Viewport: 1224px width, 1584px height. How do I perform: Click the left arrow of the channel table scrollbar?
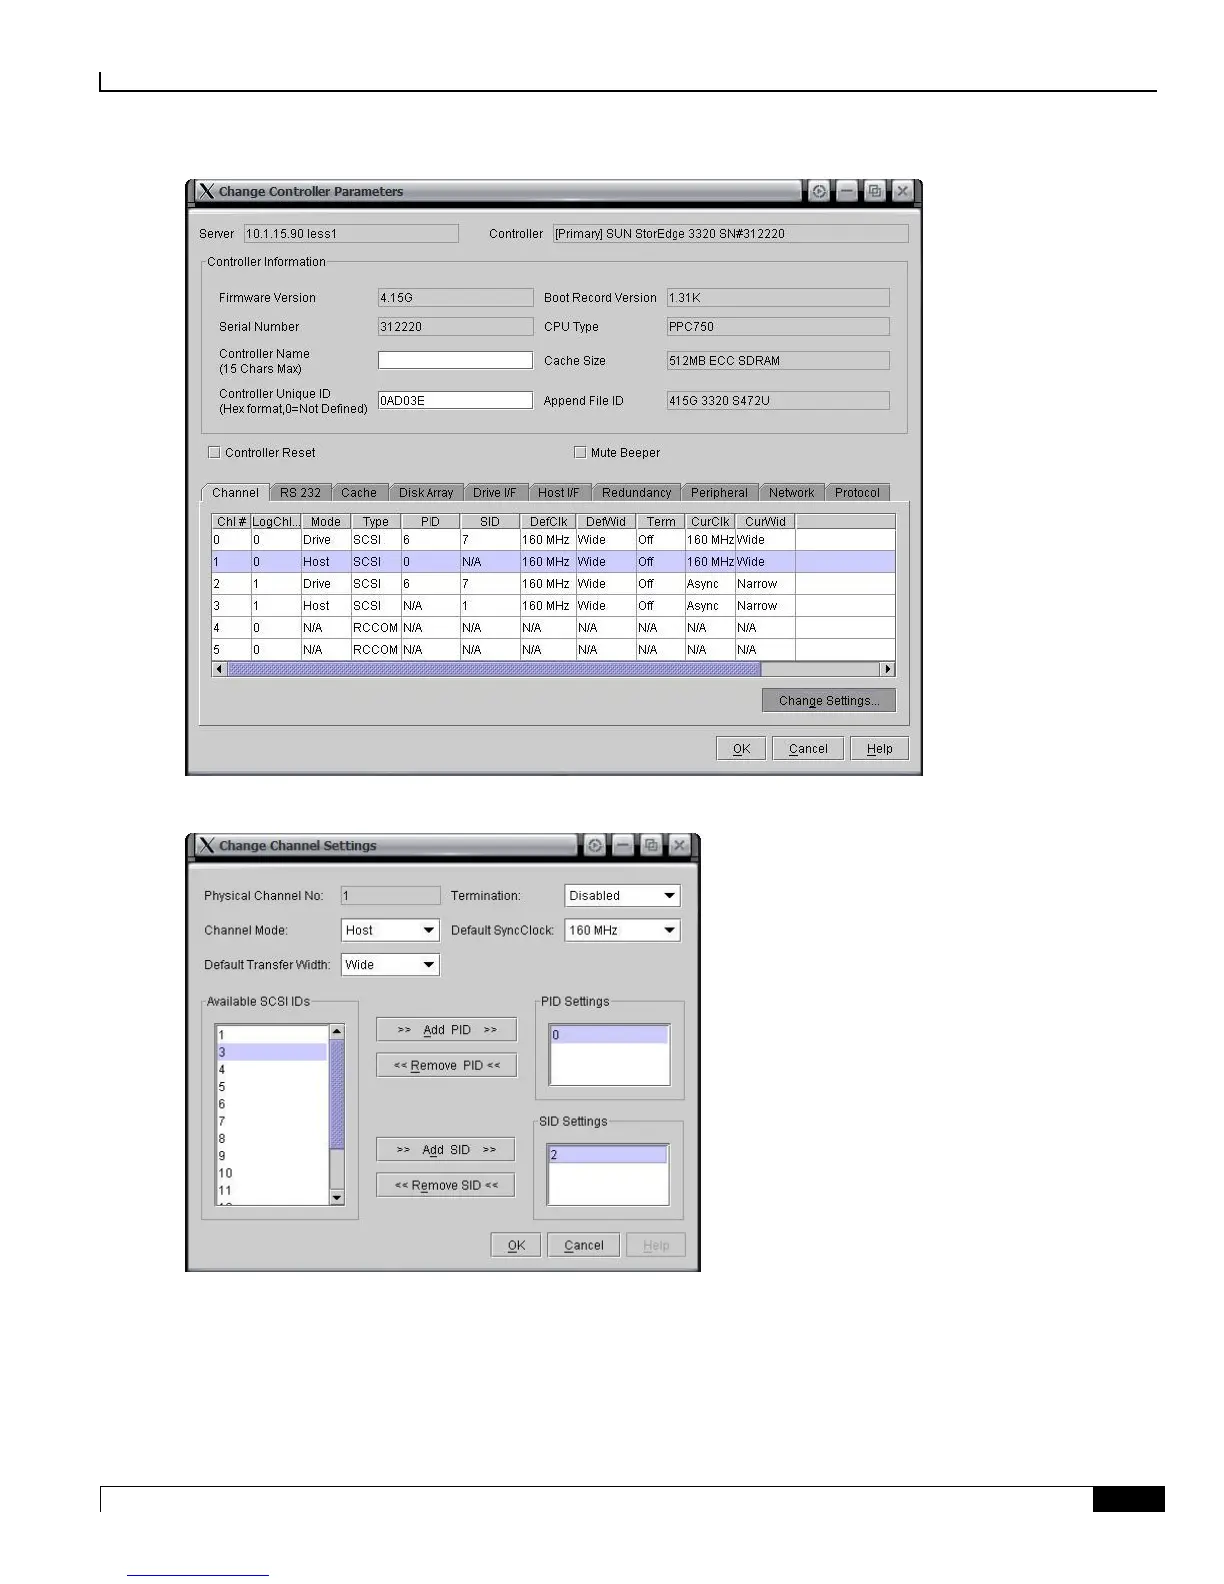tap(220, 669)
